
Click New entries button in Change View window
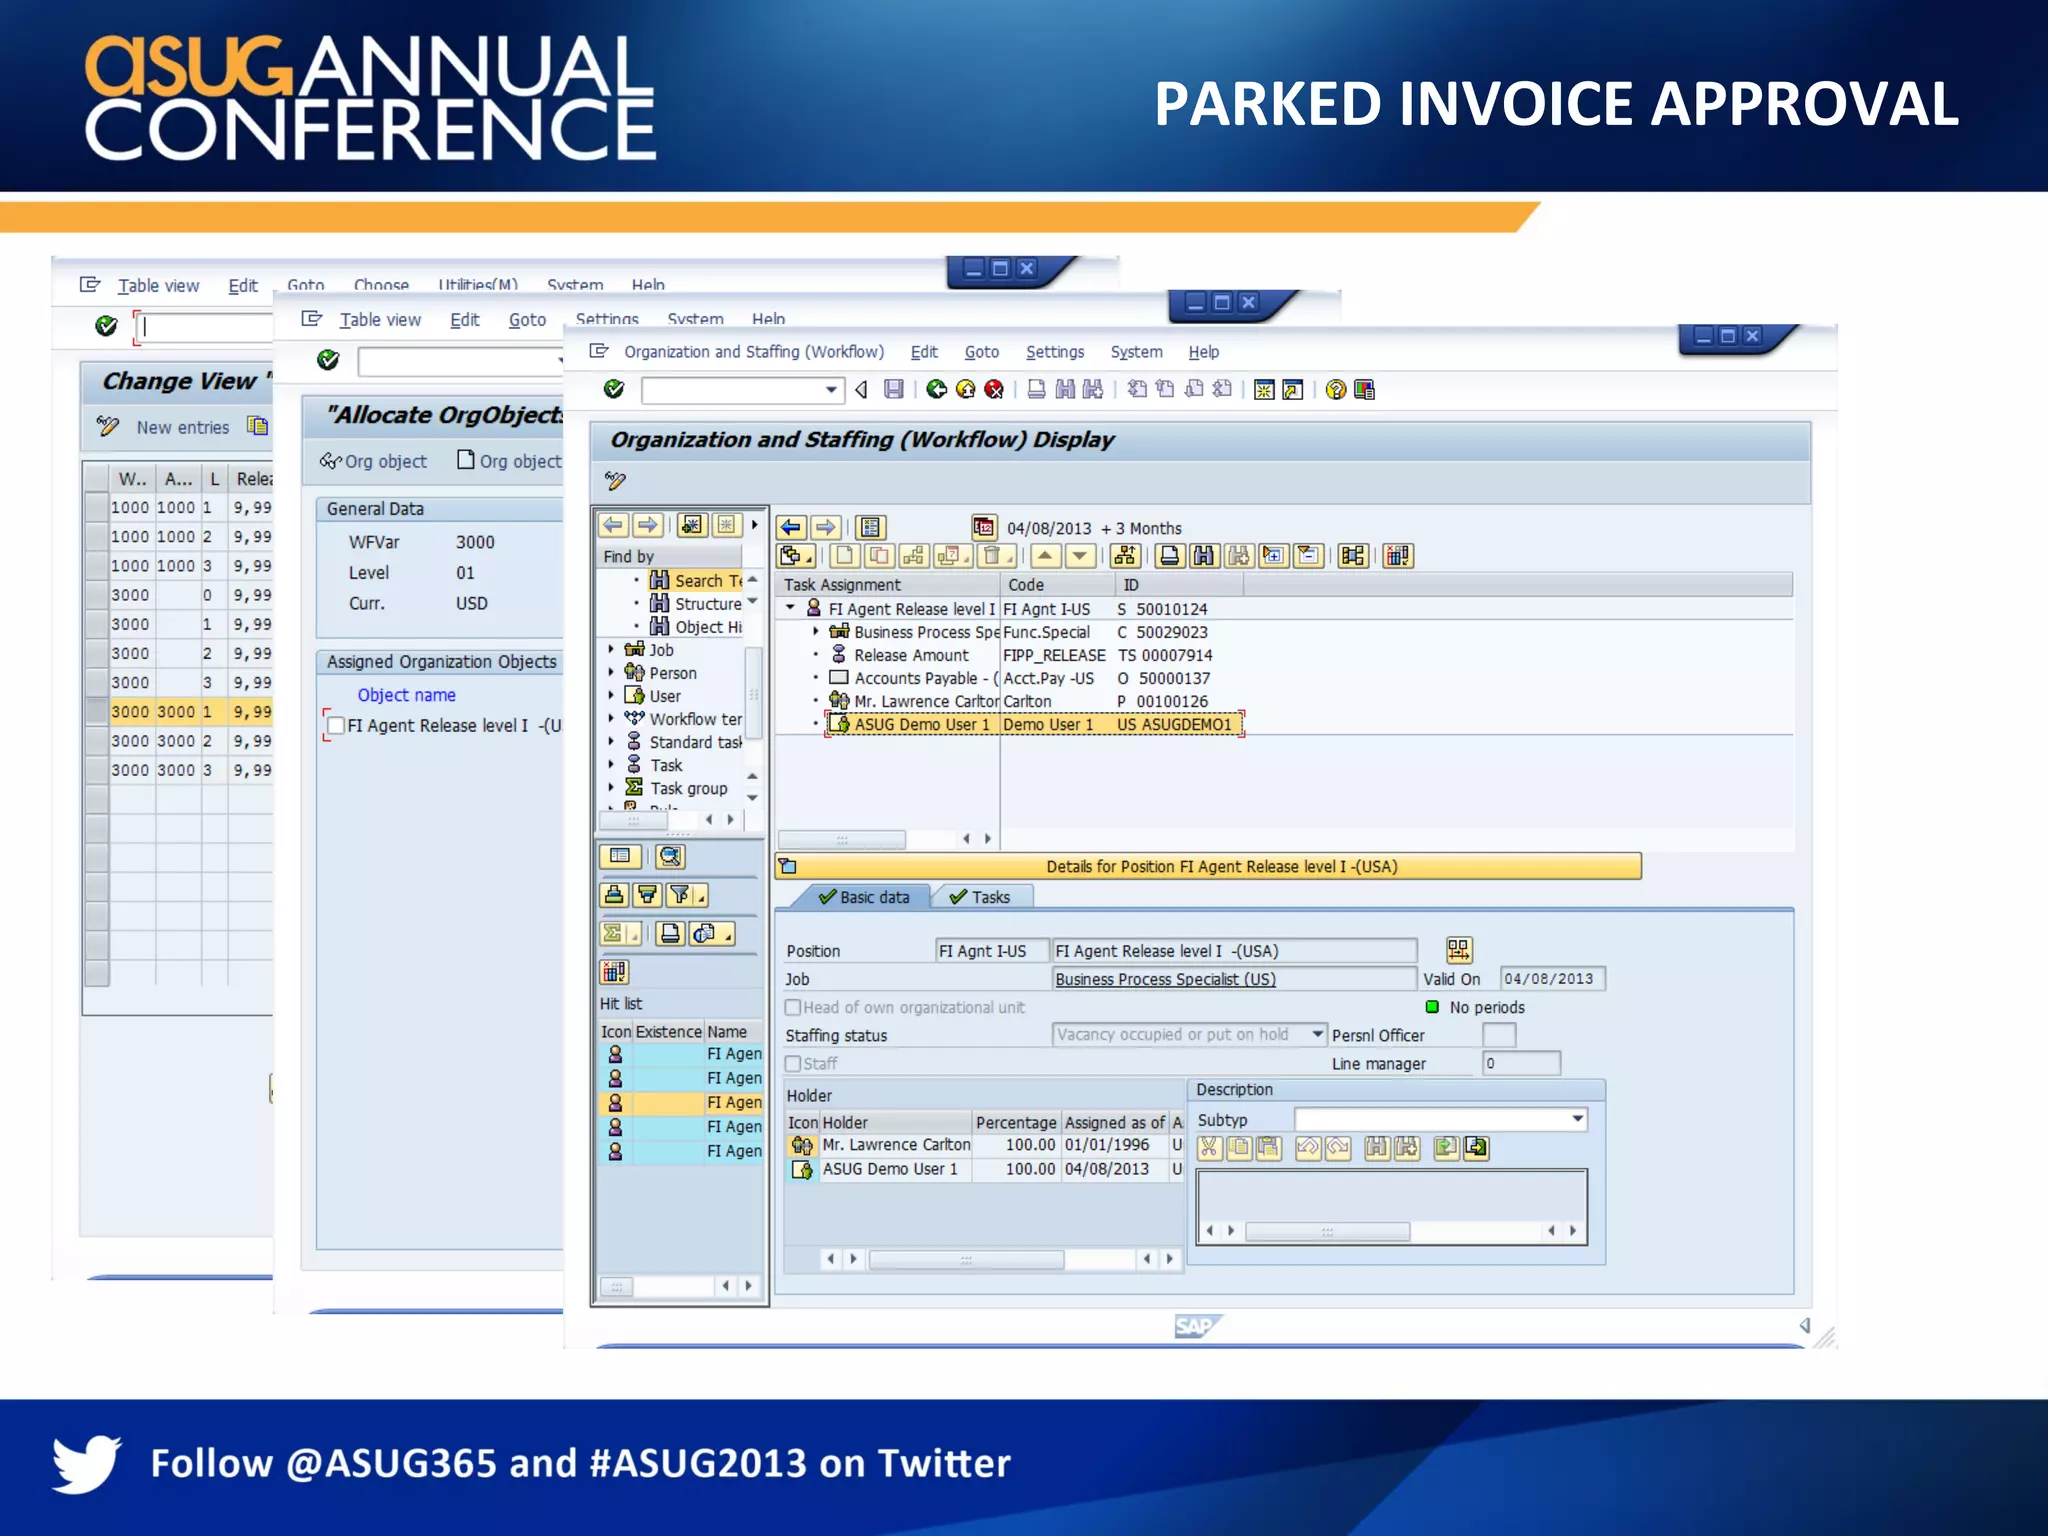pyautogui.click(x=182, y=427)
